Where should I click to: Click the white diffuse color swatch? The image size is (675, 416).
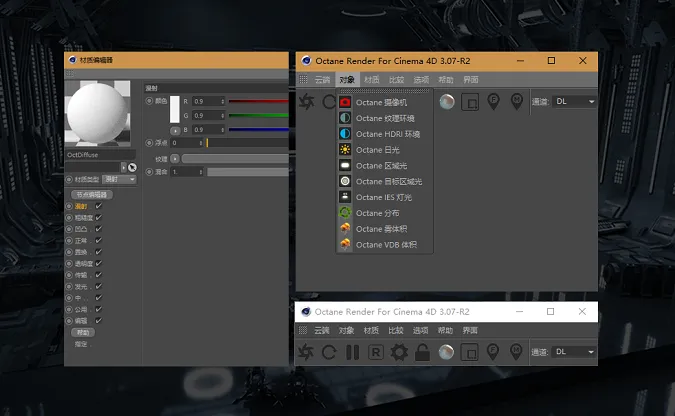pyautogui.click(x=175, y=109)
